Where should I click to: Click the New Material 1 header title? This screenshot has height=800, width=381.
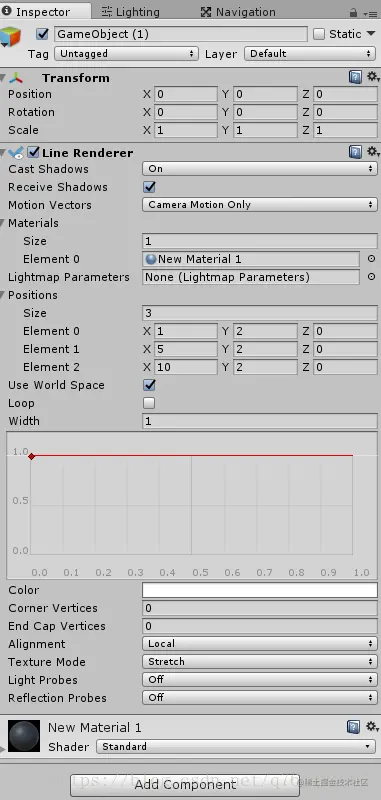click(x=95, y=727)
